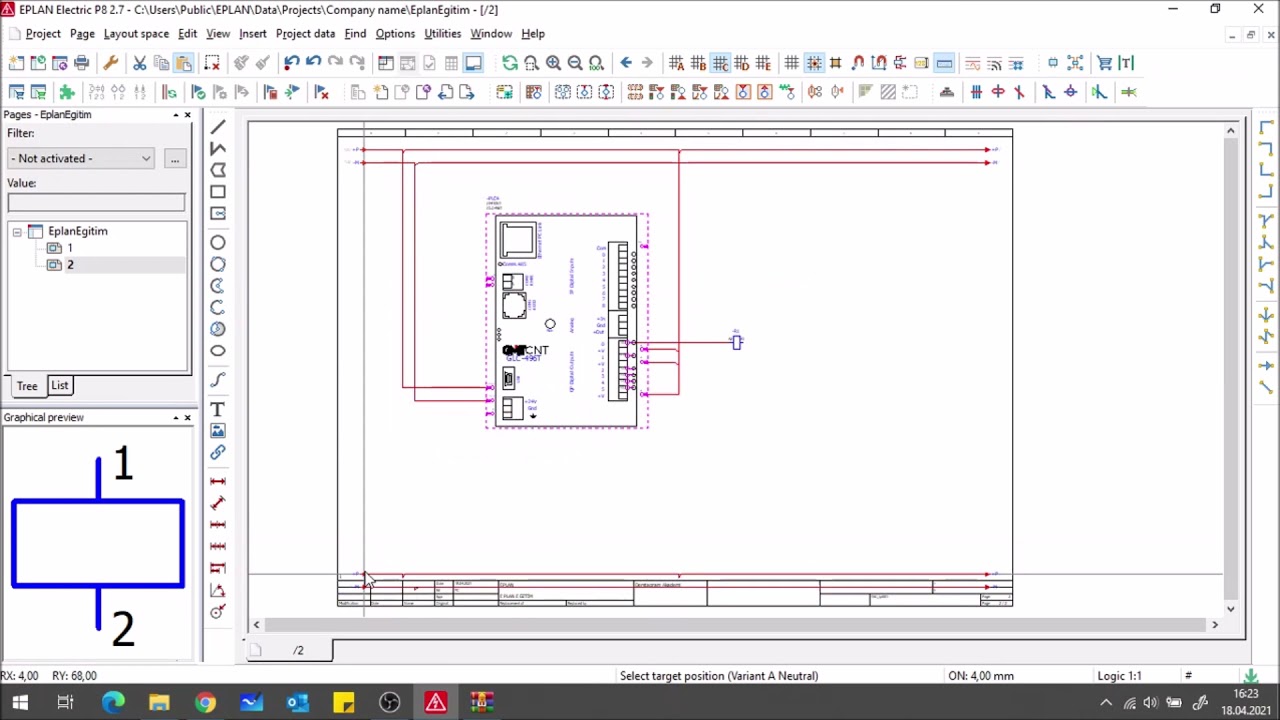Click the Zoom out magnifier icon
The height and width of the screenshot is (720, 1280).
(575, 63)
